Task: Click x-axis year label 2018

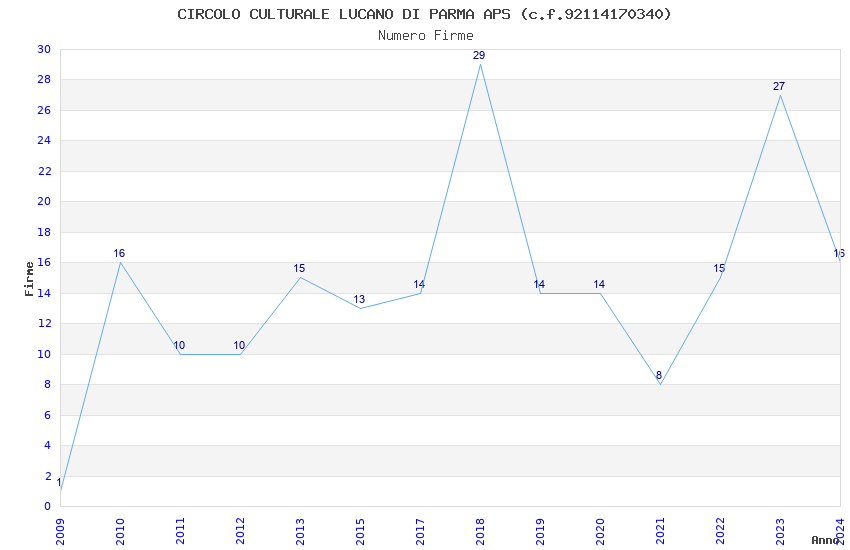Action: (480, 531)
